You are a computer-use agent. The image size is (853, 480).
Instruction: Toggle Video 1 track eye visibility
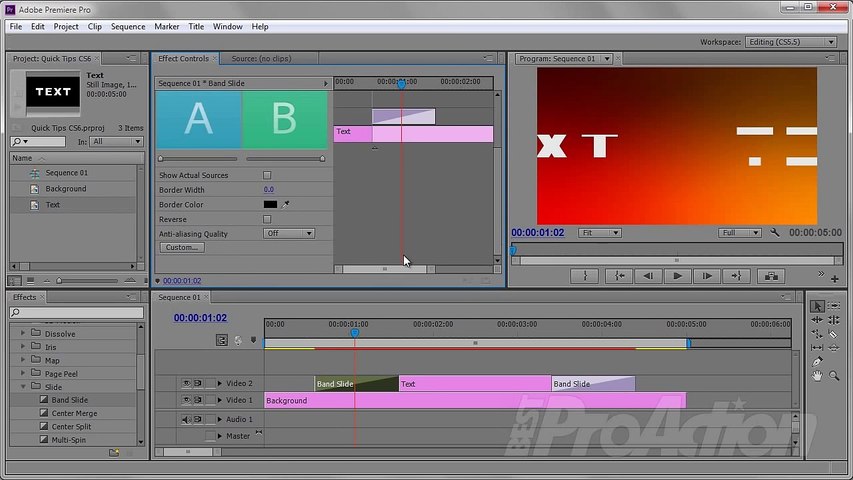pyautogui.click(x=186, y=400)
